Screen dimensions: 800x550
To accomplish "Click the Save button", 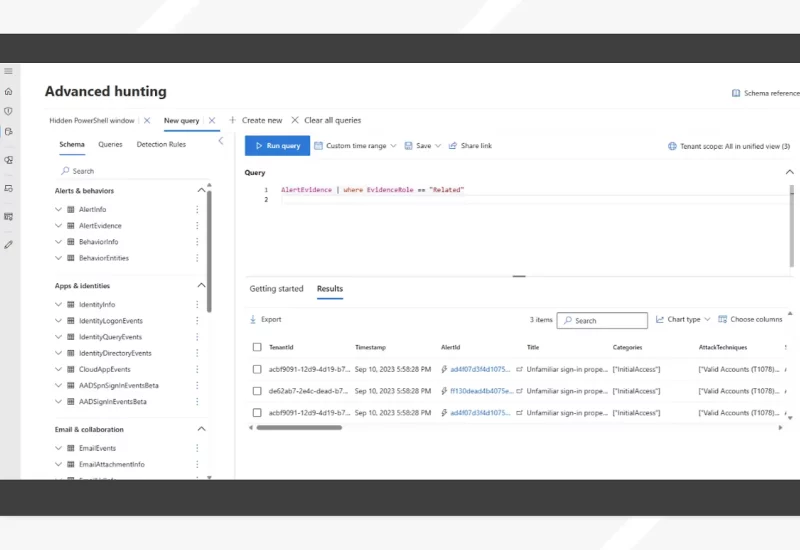I will click(418, 146).
